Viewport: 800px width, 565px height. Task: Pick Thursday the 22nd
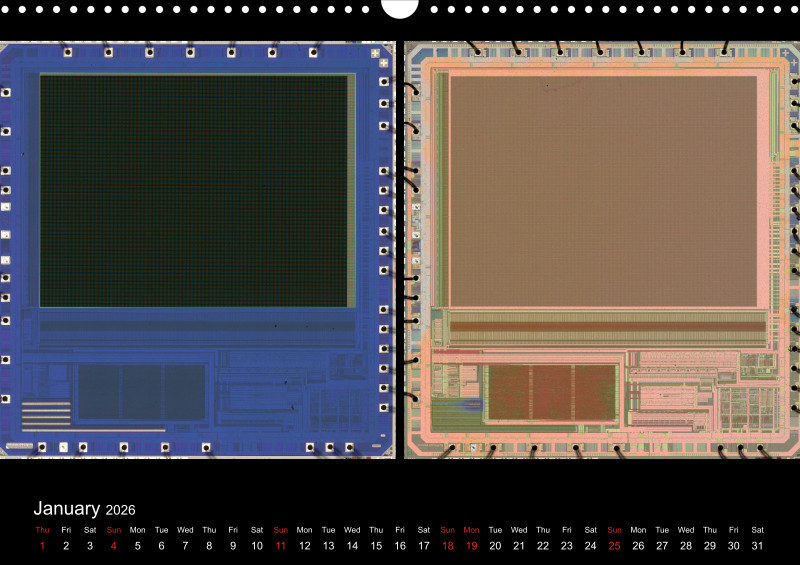[x=543, y=546]
